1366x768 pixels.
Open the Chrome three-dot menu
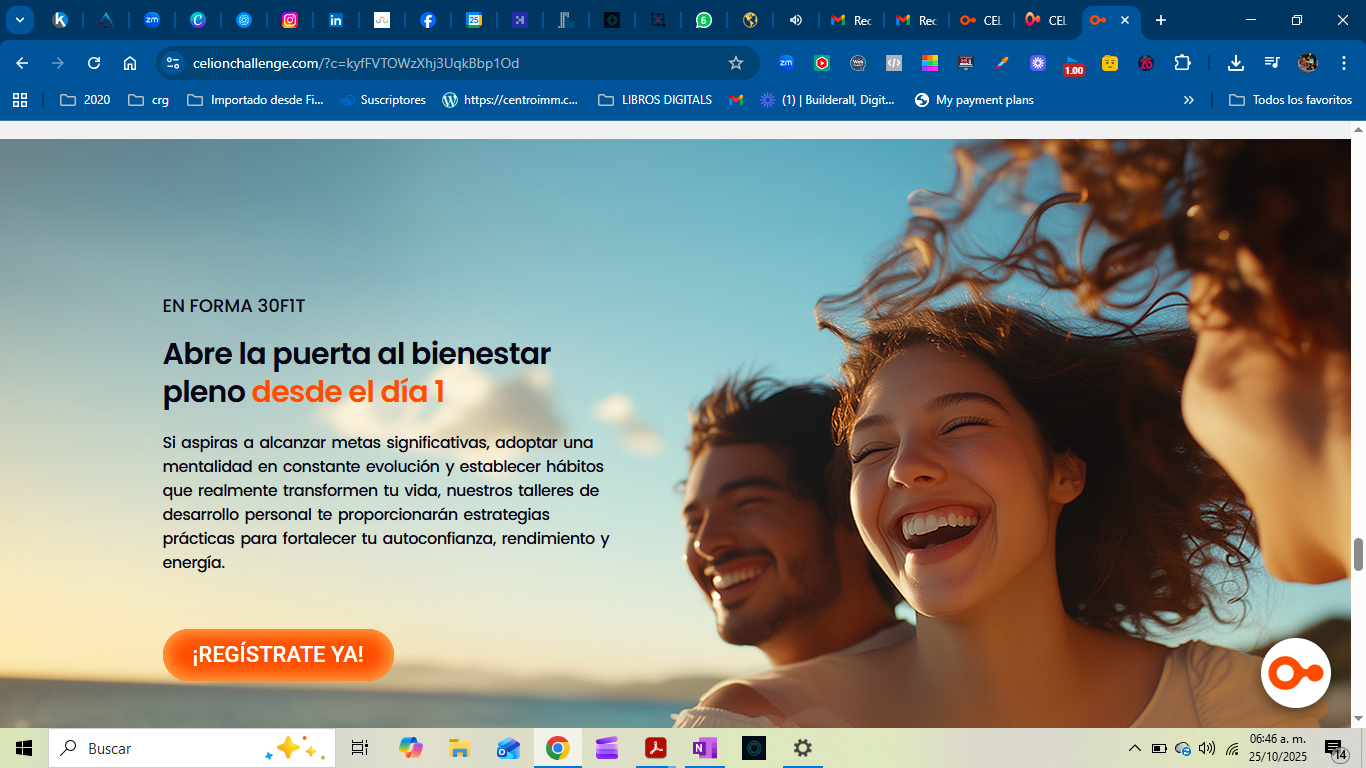(1343, 63)
